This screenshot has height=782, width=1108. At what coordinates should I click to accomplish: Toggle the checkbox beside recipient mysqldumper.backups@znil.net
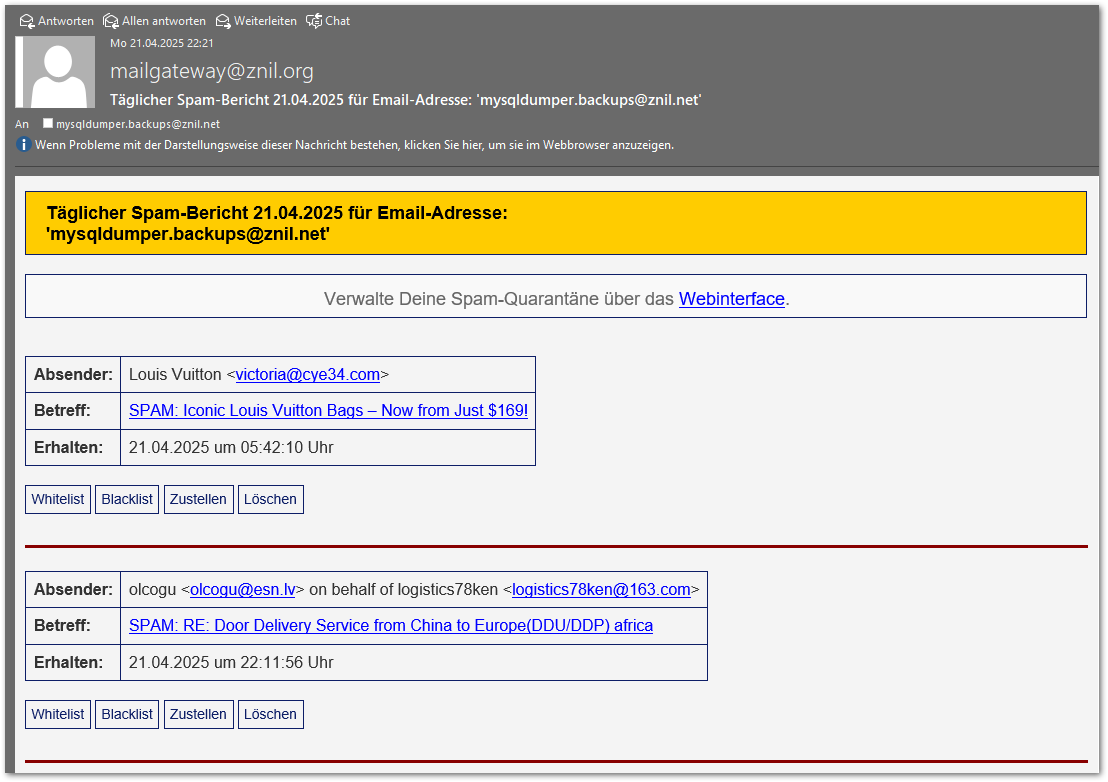coord(48,124)
